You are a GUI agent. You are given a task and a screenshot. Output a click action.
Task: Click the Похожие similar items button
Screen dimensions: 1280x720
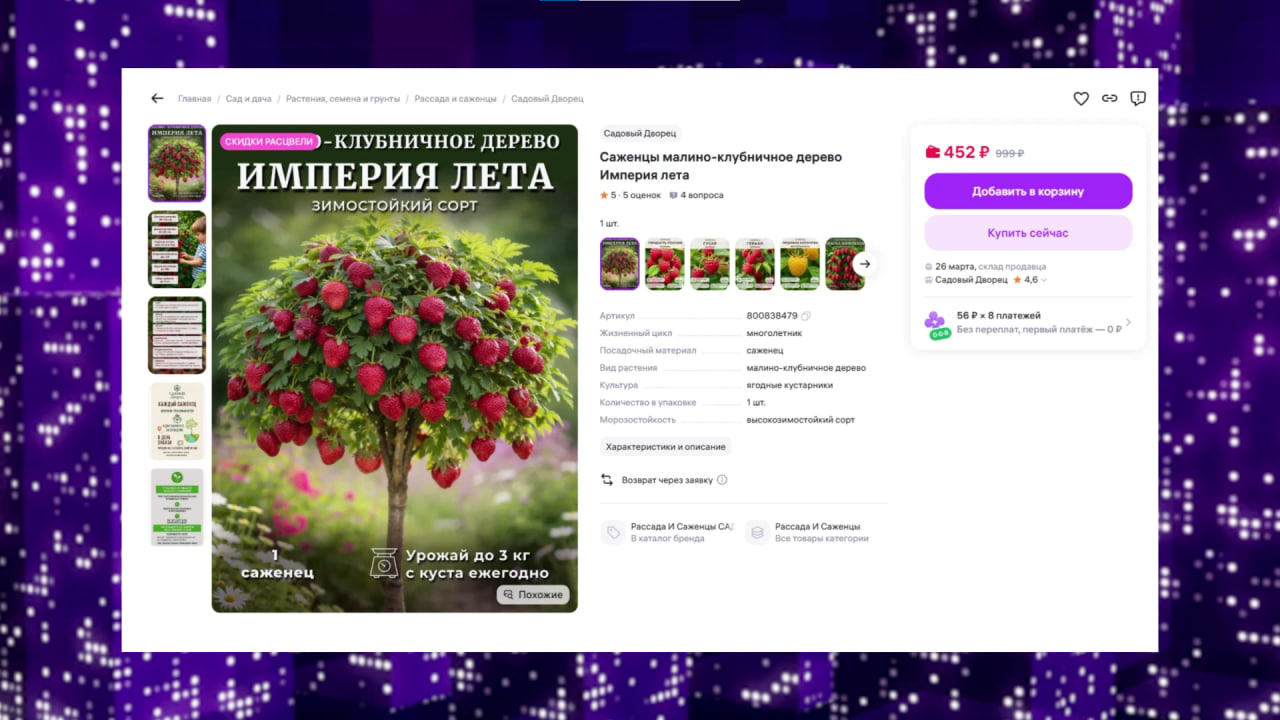click(533, 595)
